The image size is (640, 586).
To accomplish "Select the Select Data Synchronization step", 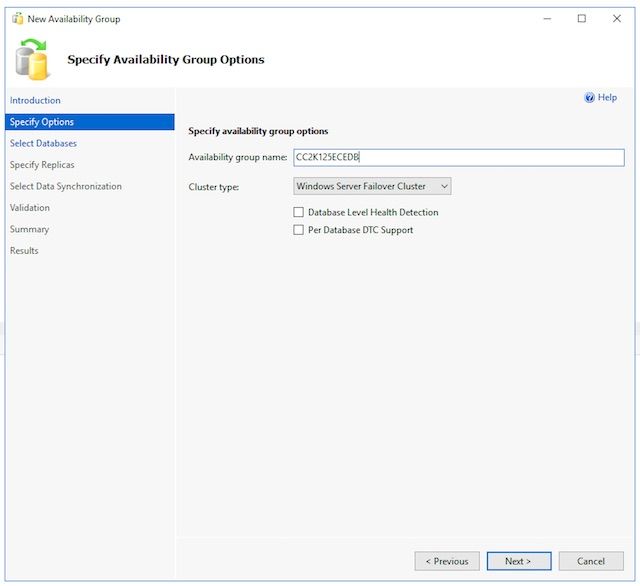I will [66, 186].
